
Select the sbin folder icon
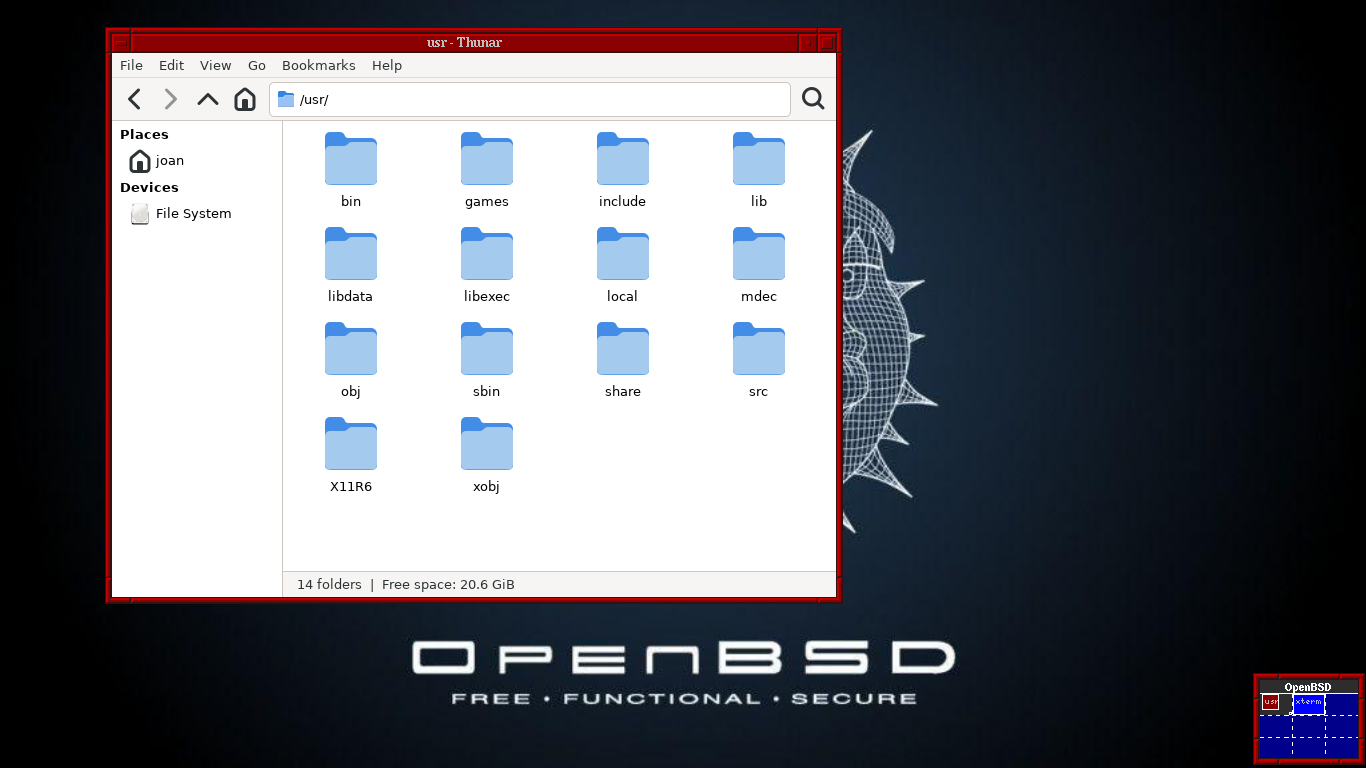(x=487, y=349)
